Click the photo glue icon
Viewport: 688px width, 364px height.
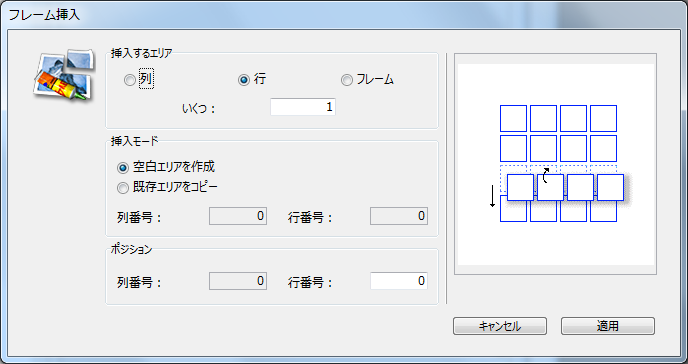point(64,75)
